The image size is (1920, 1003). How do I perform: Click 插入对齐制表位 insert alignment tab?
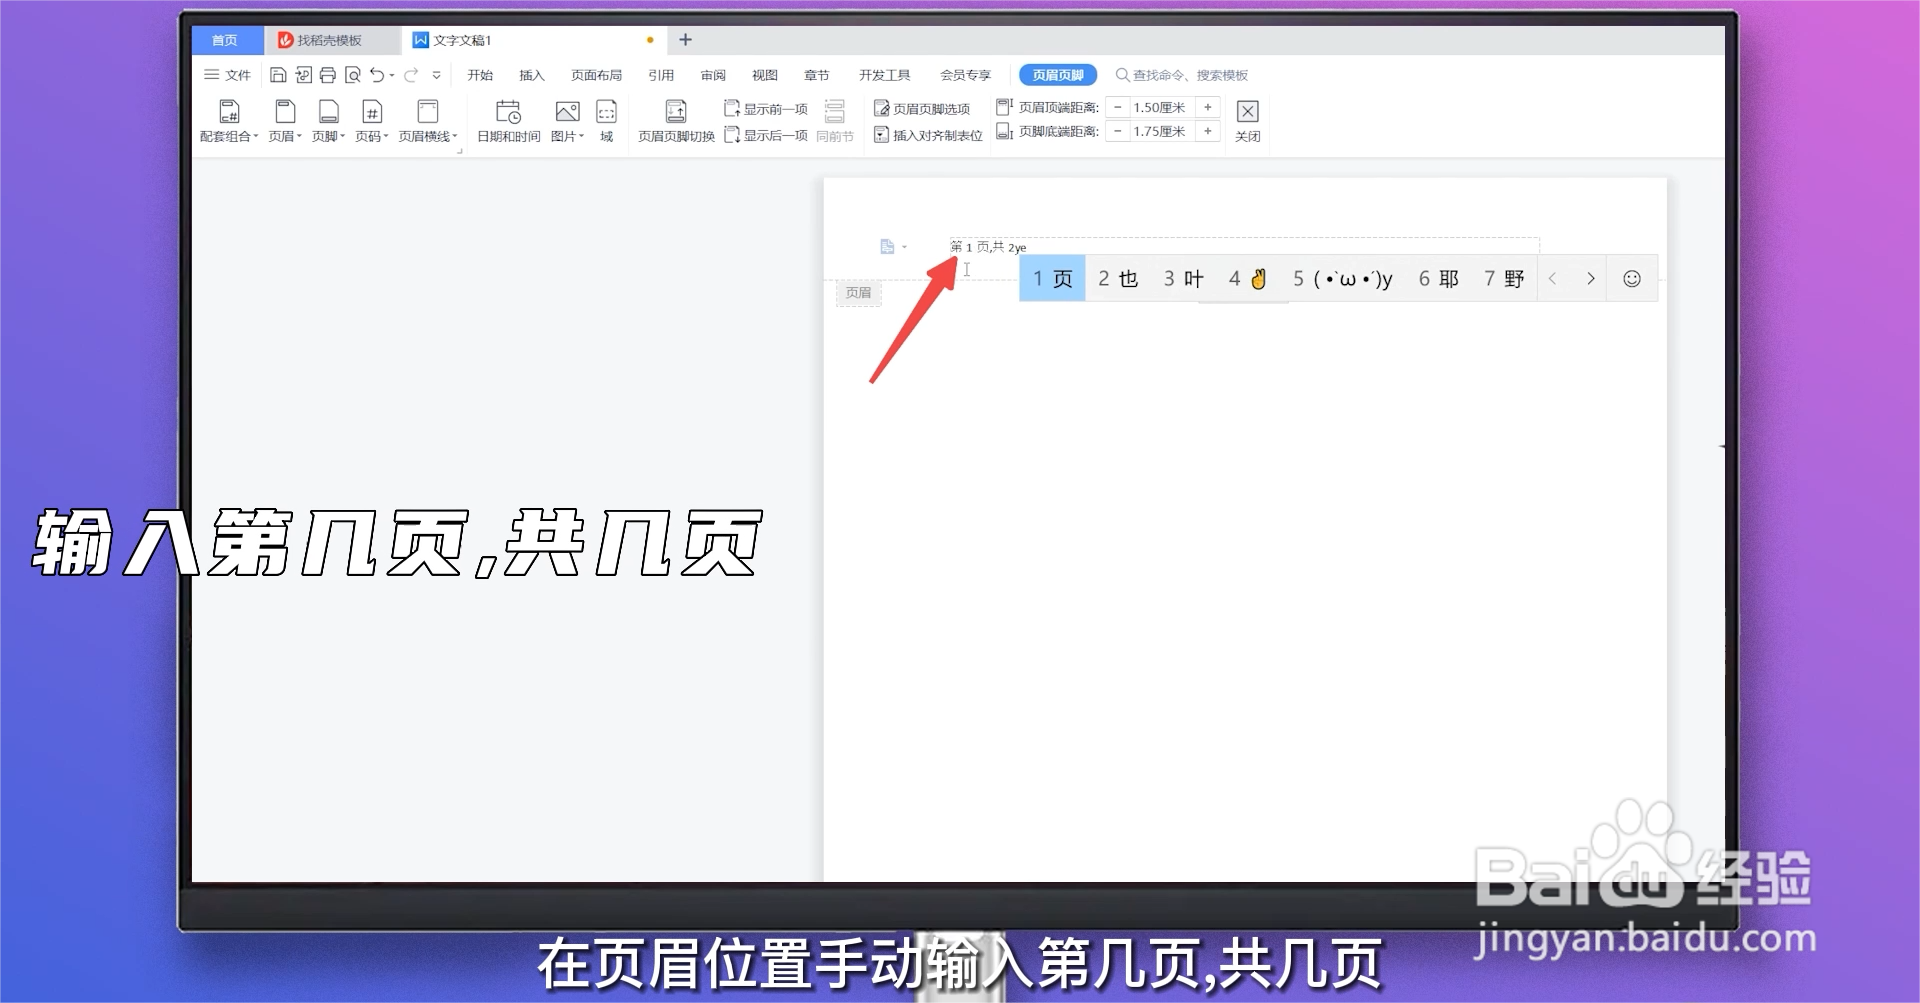pyautogui.click(x=928, y=135)
